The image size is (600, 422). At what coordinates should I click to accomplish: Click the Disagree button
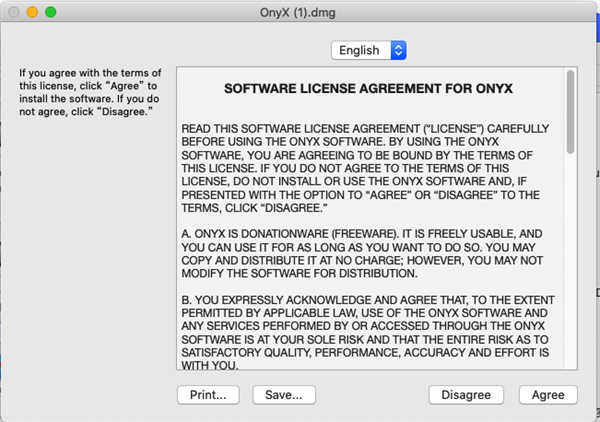tap(466, 394)
